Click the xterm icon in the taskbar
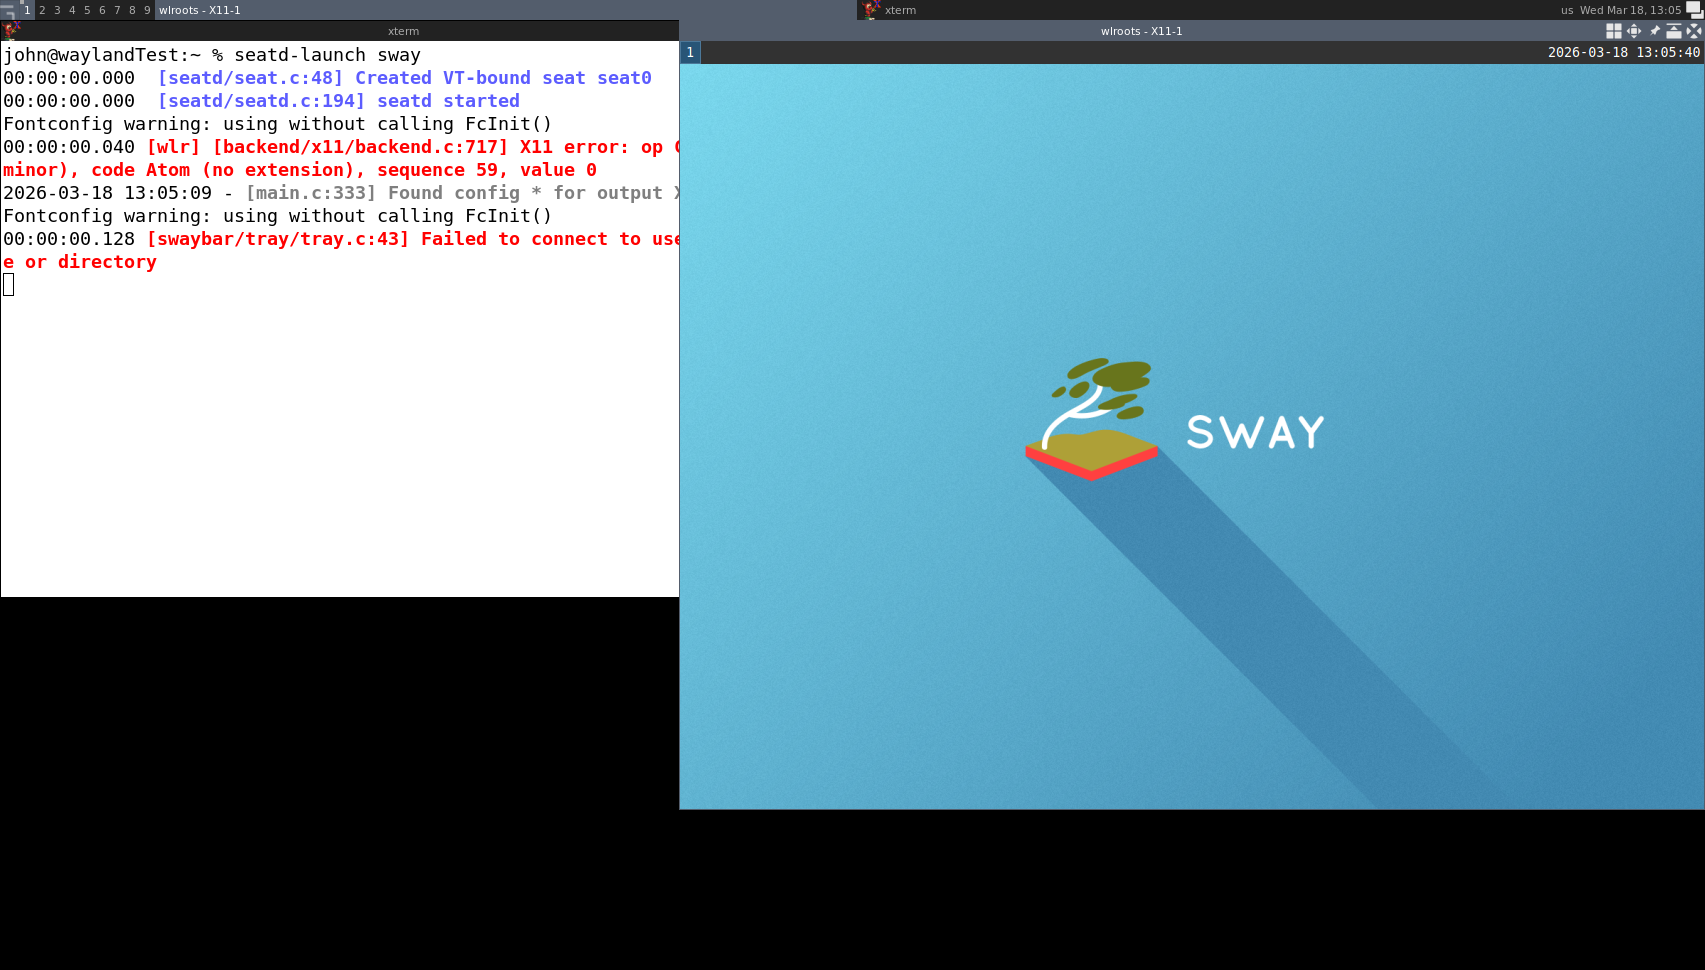Image resolution: width=1705 pixels, height=970 pixels. coord(871,10)
